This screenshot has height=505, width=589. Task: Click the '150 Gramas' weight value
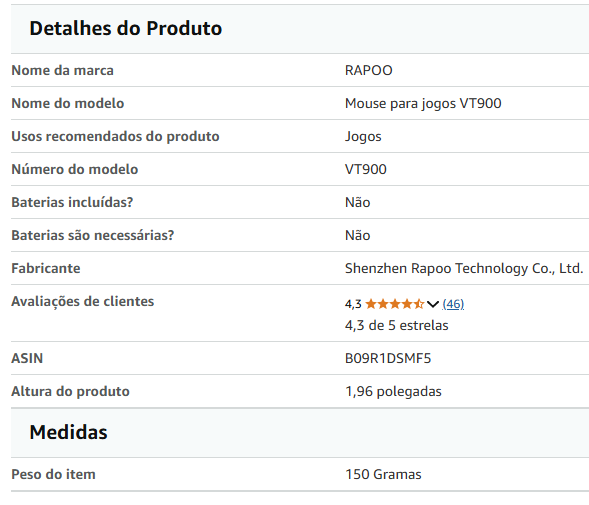[383, 474]
